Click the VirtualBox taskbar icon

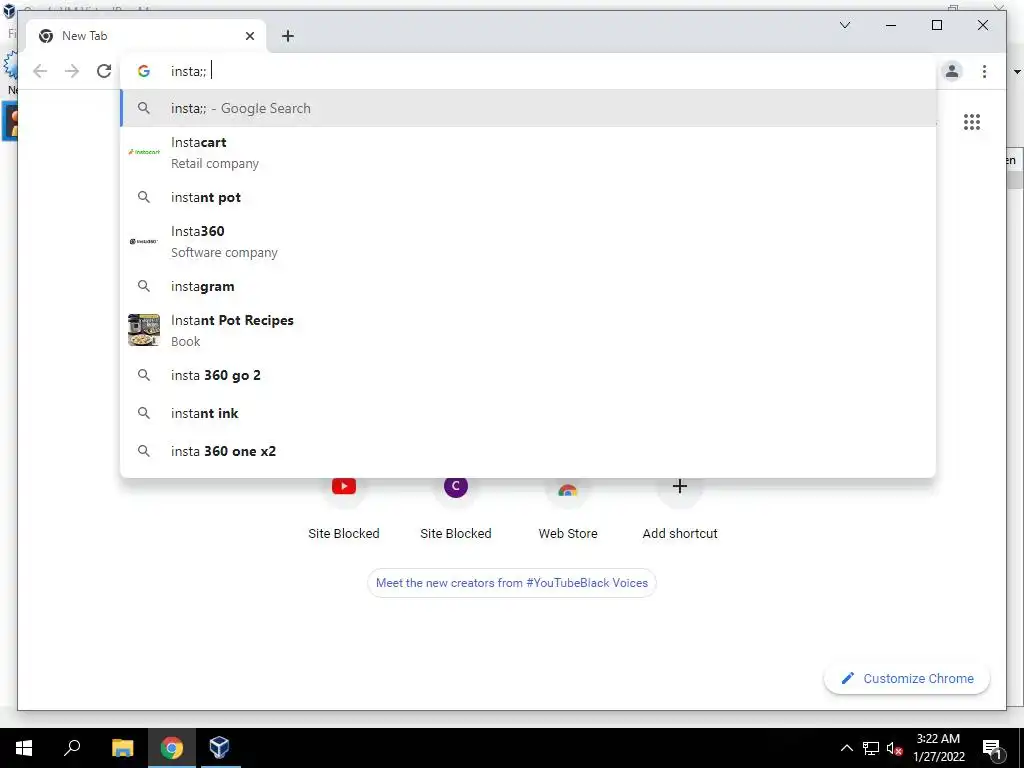pyautogui.click(x=219, y=748)
